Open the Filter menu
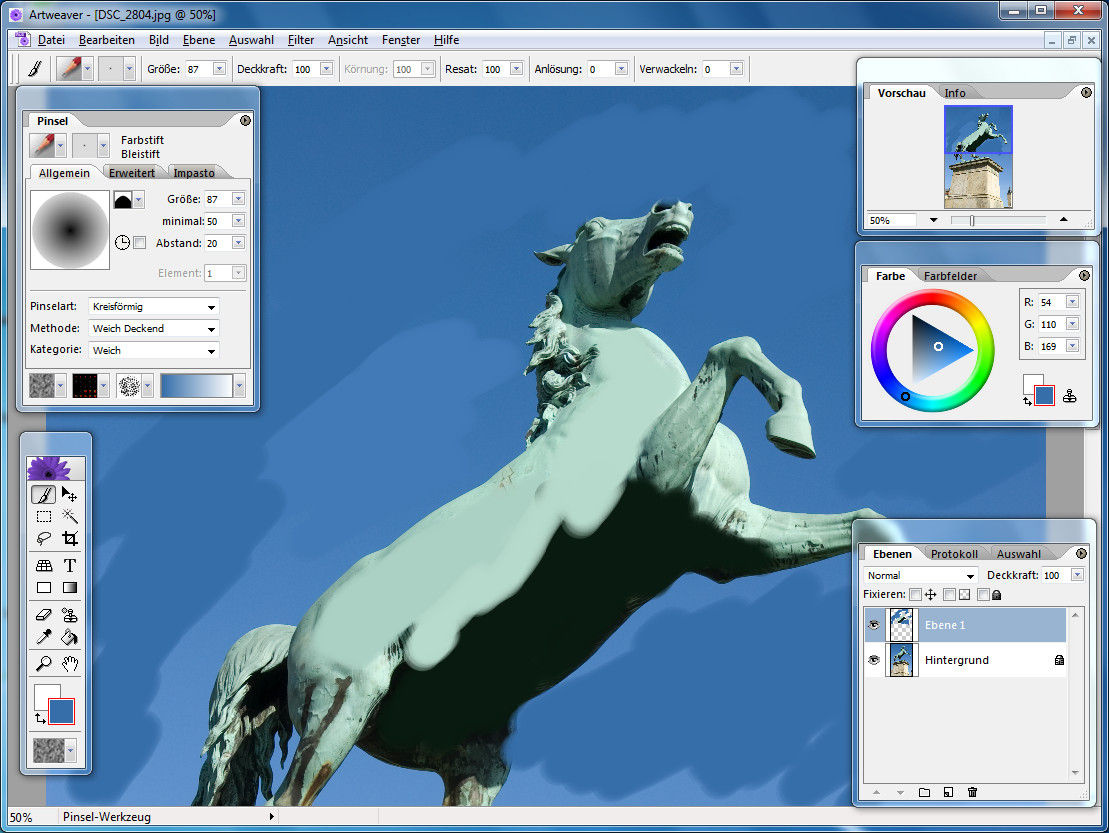1109x833 pixels. click(x=300, y=40)
